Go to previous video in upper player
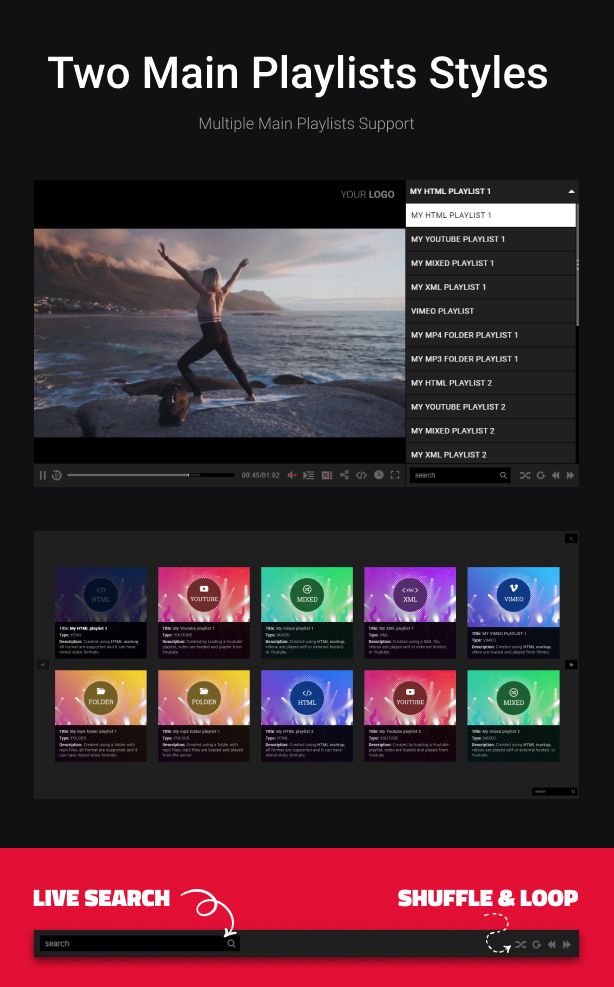Image resolution: width=614 pixels, height=987 pixels. point(555,475)
